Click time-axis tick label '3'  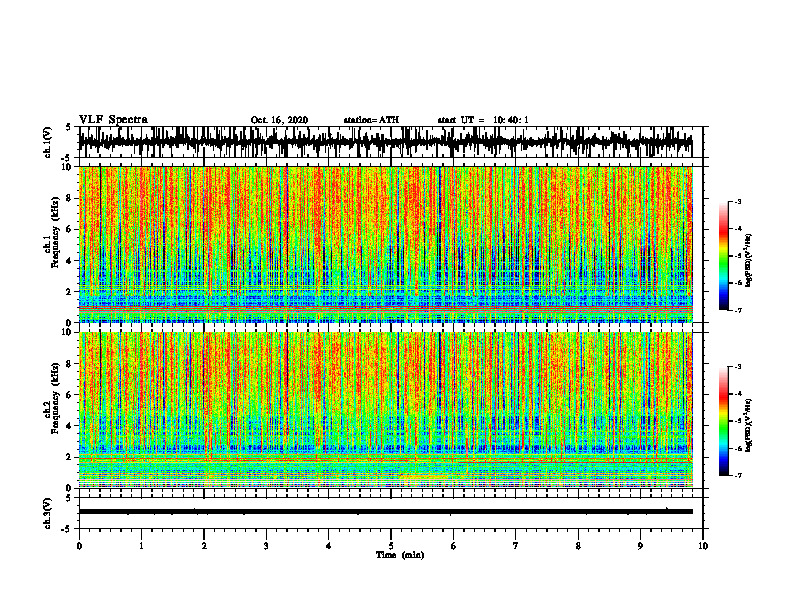266,546
